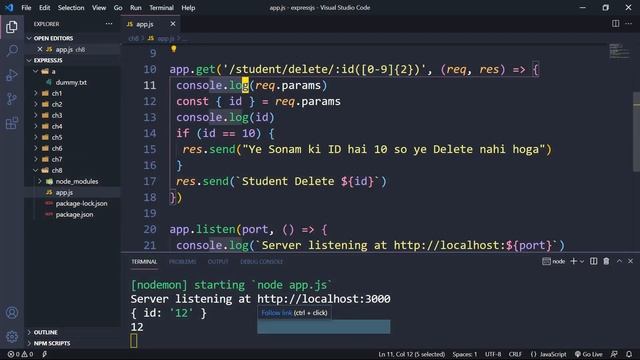The height and width of the screenshot is (360, 640).
Task: Click the Split Editor Right icon
Action: pyautogui.click(x=616, y=24)
